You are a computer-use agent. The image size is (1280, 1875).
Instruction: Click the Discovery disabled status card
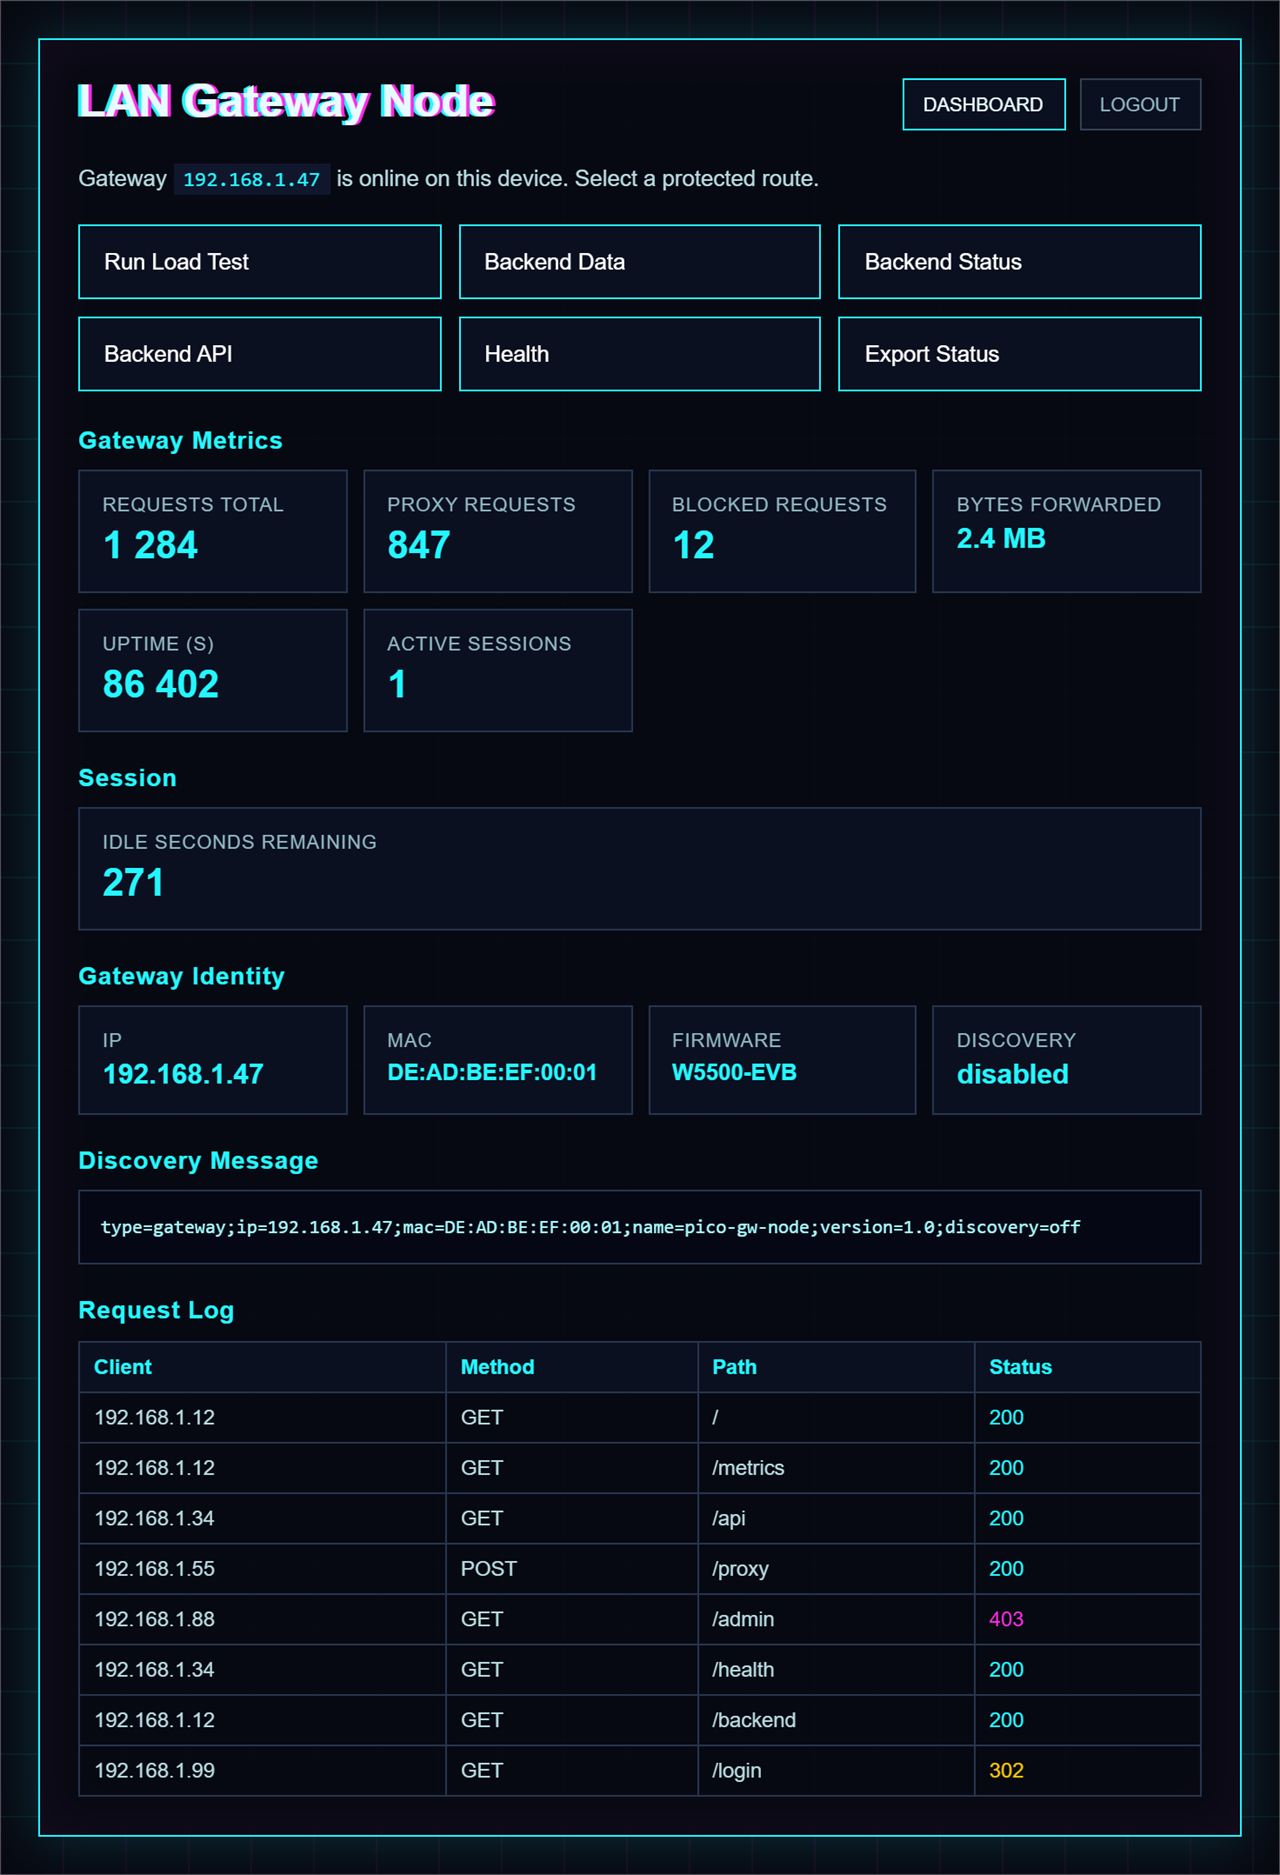(x=1067, y=1060)
